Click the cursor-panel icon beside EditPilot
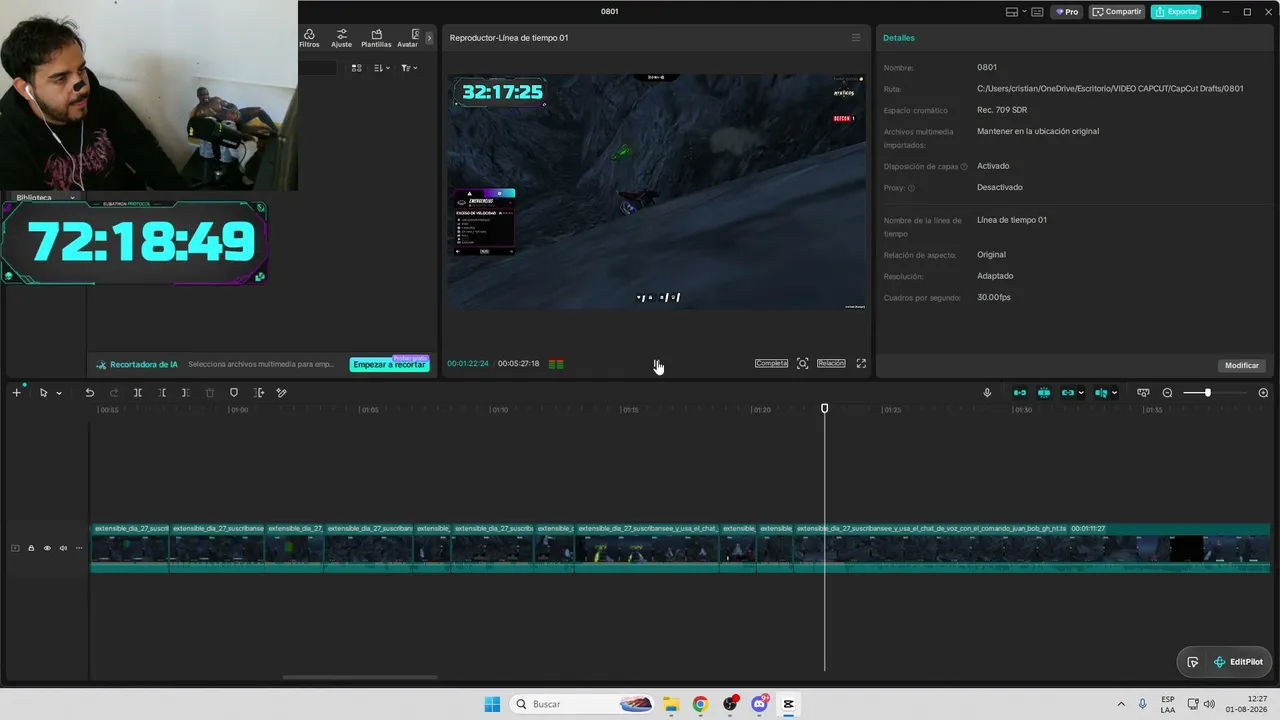This screenshot has height=720, width=1280. tap(1192, 662)
